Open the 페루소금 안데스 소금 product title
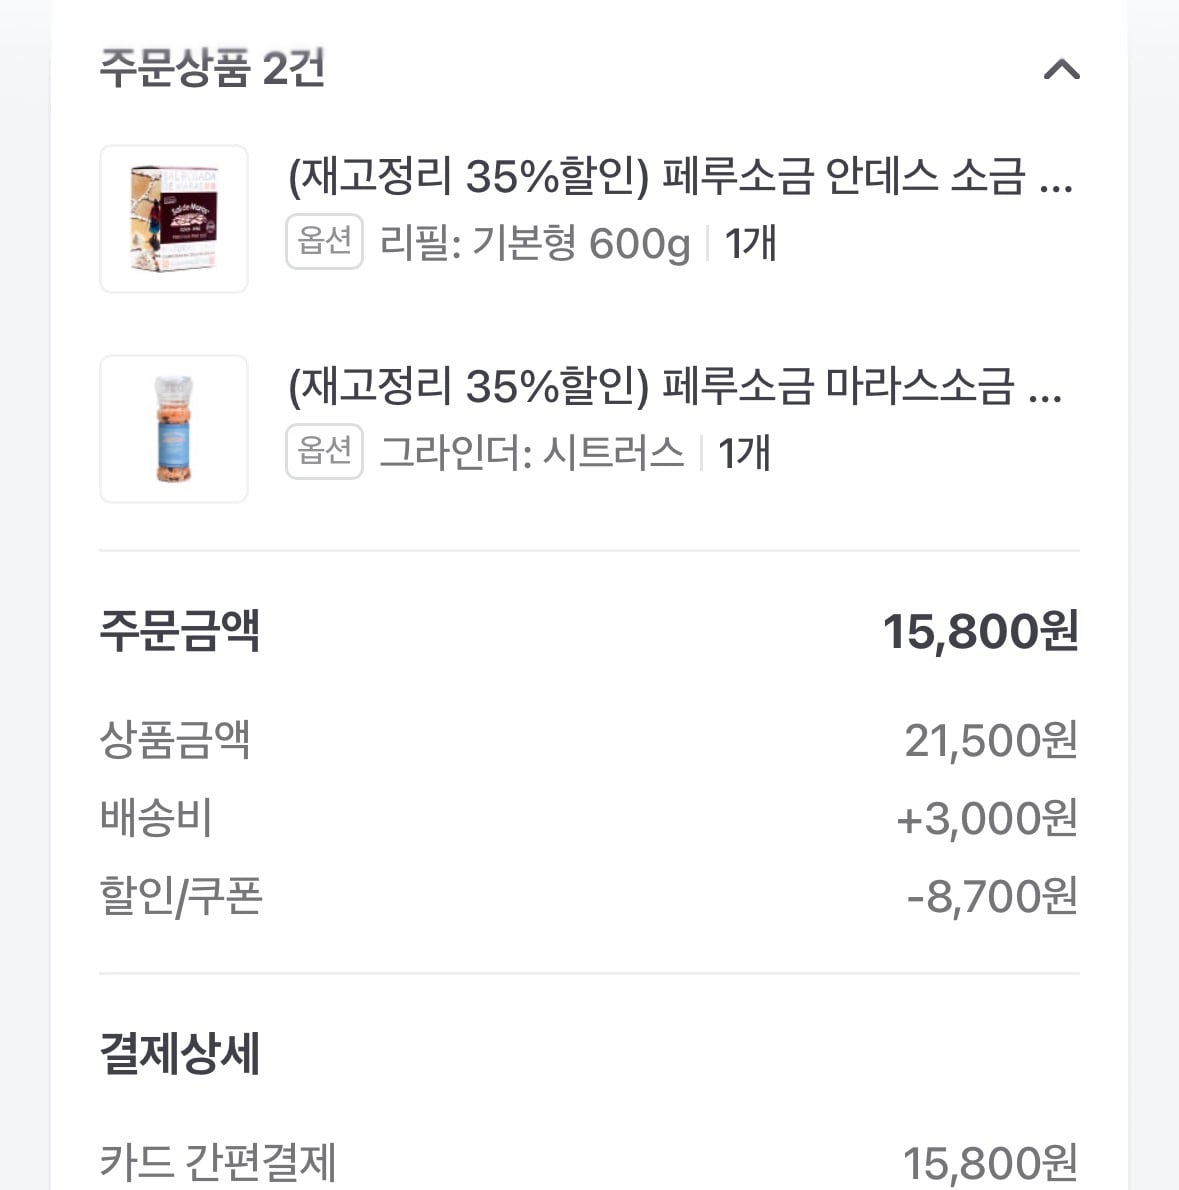The image size is (1179, 1190). (x=681, y=176)
